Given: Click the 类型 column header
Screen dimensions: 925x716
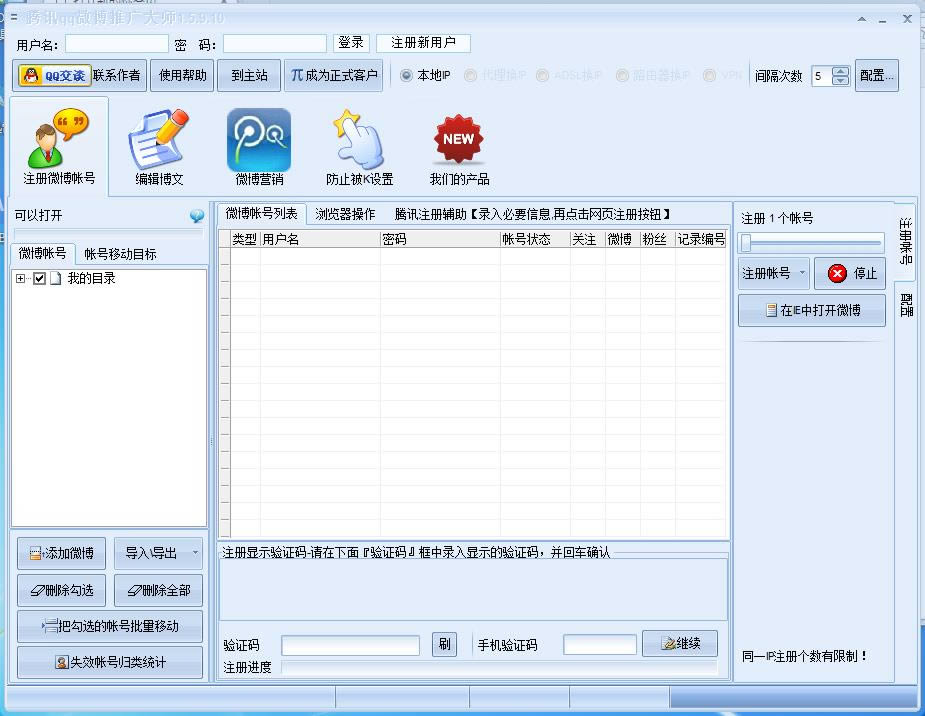Looking at the screenshot, I should pyautogui.click(x=245, y=239).
